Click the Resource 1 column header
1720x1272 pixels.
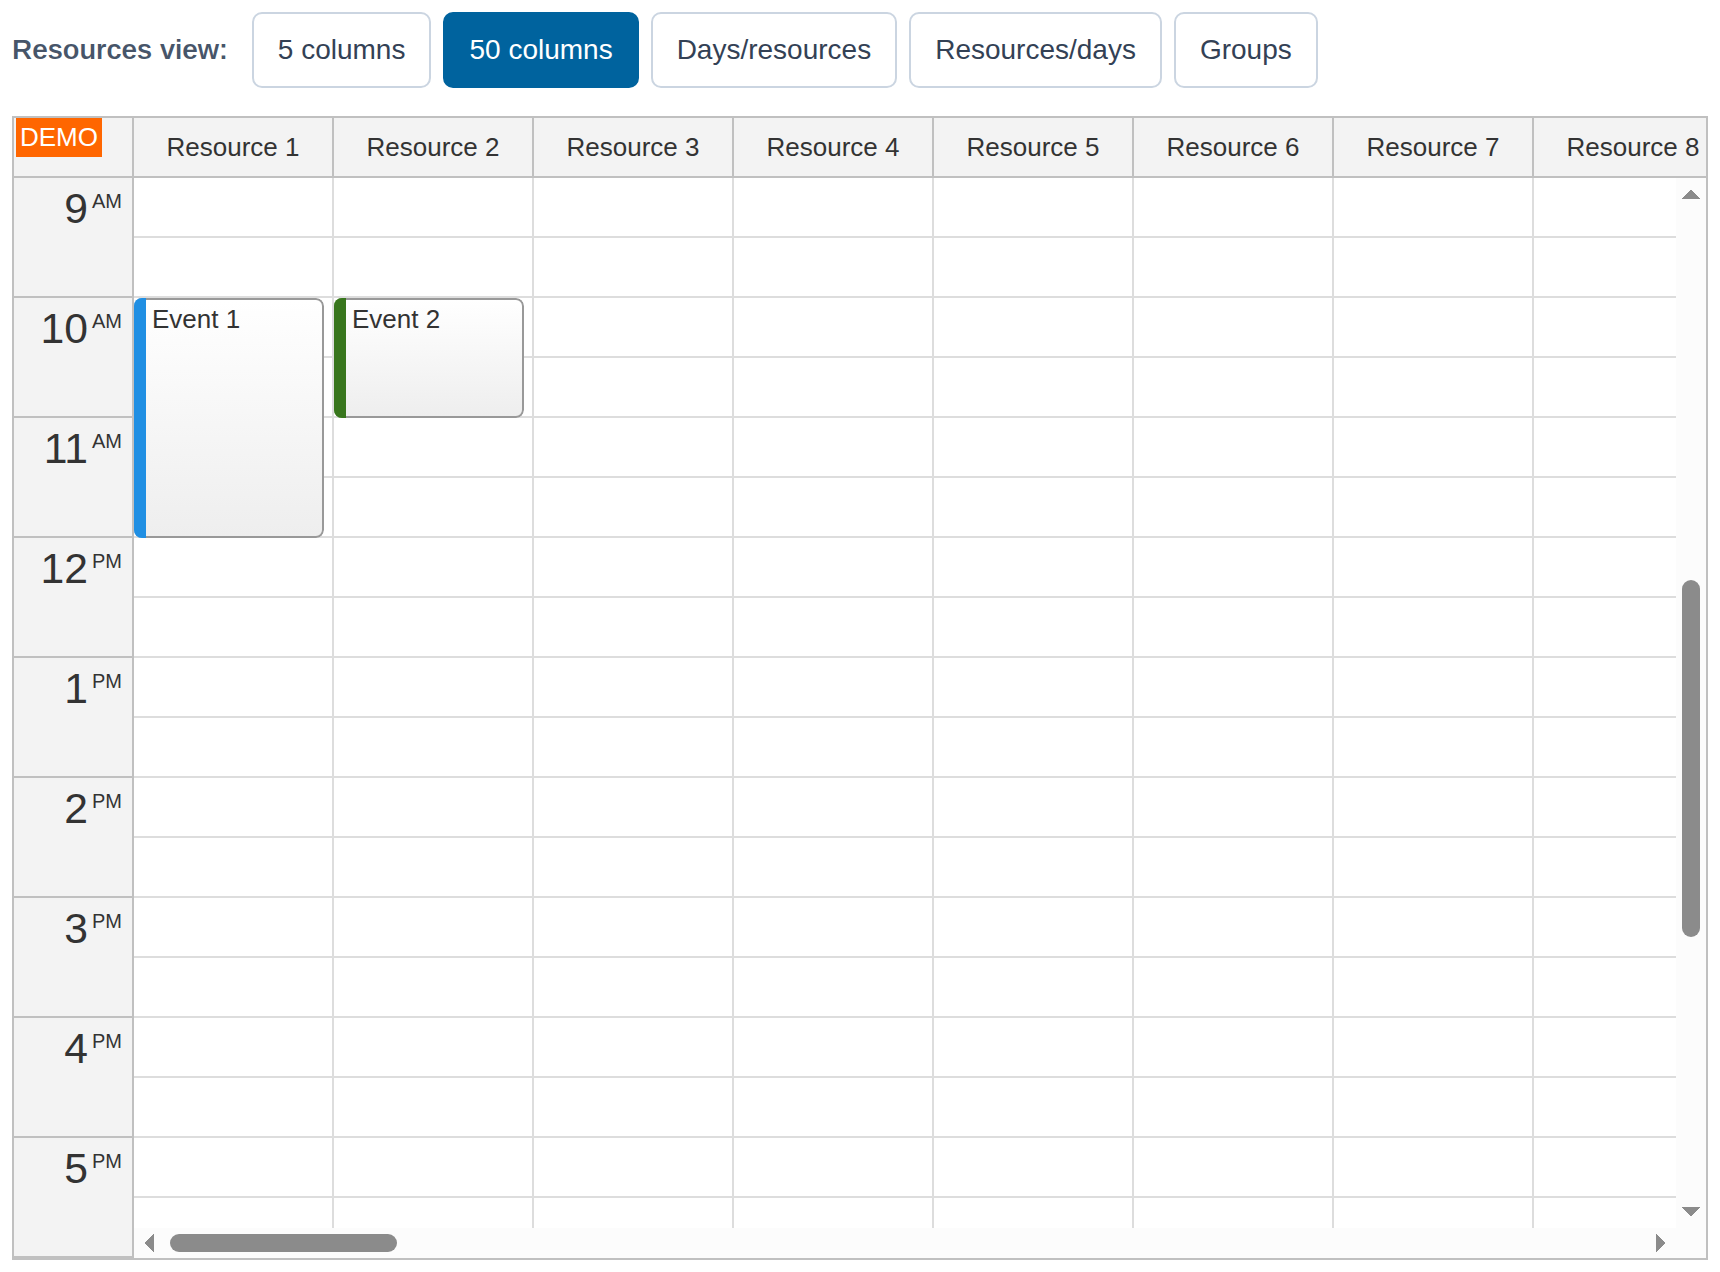233,147
